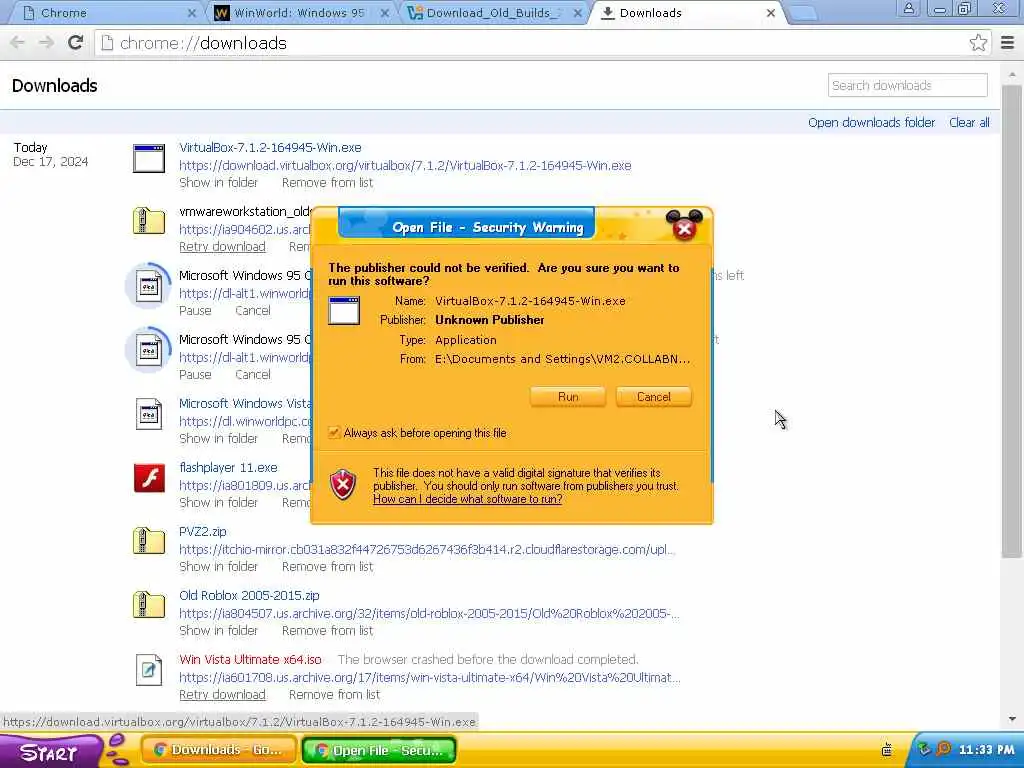Open downloads folder link

[x=871, y=122]
